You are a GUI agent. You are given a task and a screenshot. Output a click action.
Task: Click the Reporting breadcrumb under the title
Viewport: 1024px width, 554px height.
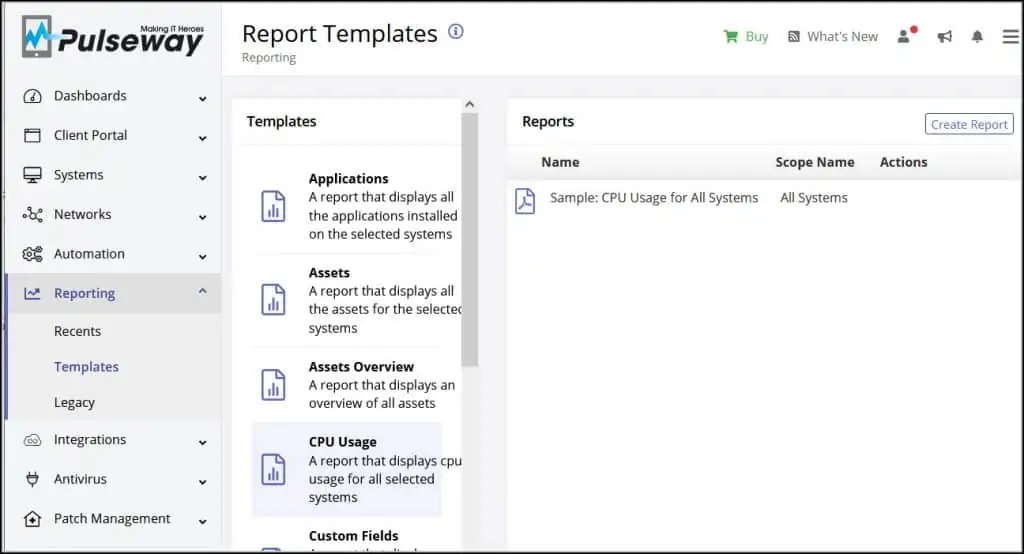(268, 57)
